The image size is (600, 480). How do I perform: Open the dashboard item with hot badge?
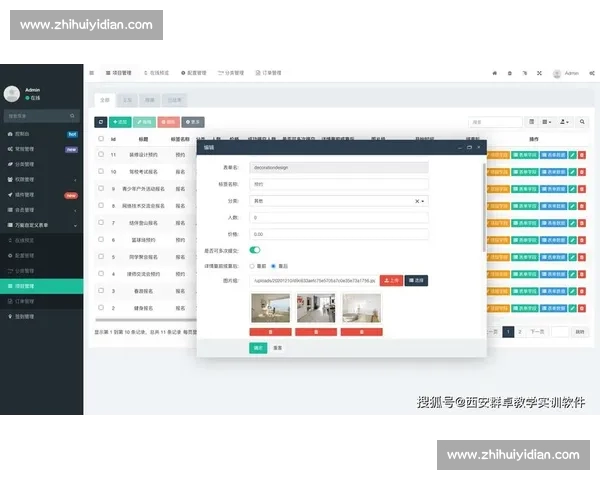click(42, 134)
